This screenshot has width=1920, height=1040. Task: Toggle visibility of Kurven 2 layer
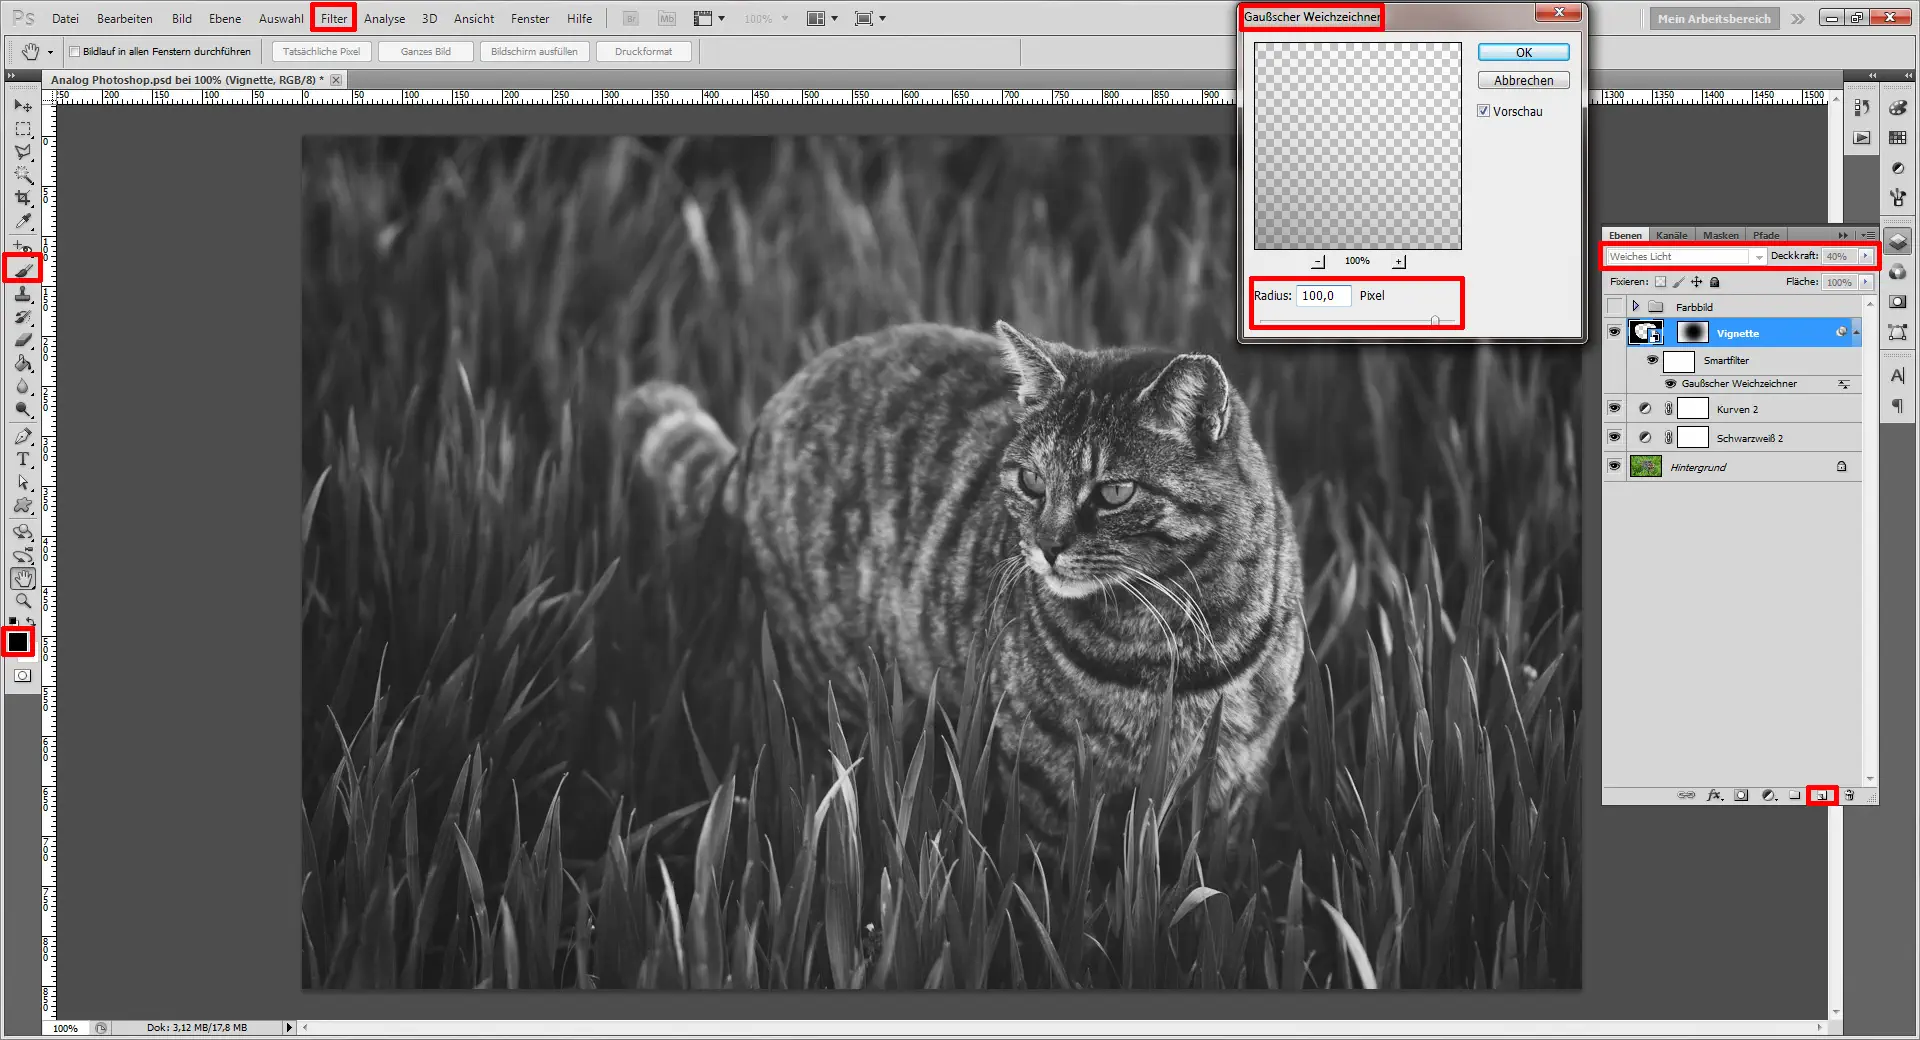click(1614, 408)
